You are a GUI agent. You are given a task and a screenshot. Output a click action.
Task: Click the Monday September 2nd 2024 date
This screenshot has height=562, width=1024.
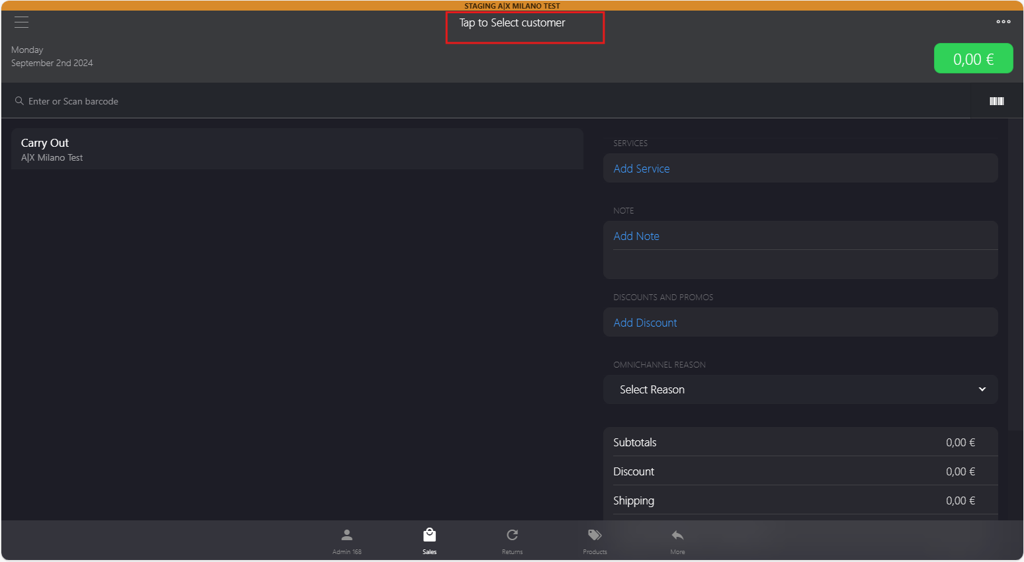click(x=52, y=56)
